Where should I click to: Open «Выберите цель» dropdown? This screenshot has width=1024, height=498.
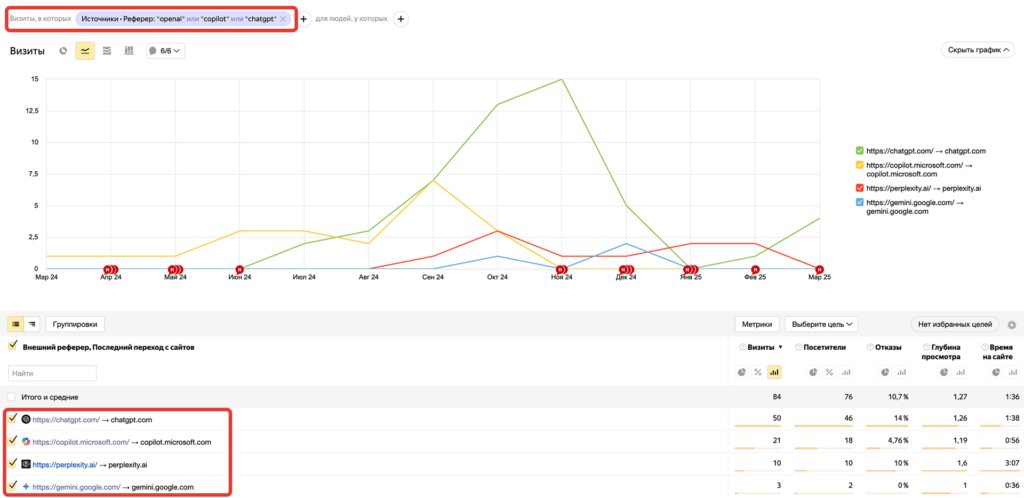click(x=822, y=324)
